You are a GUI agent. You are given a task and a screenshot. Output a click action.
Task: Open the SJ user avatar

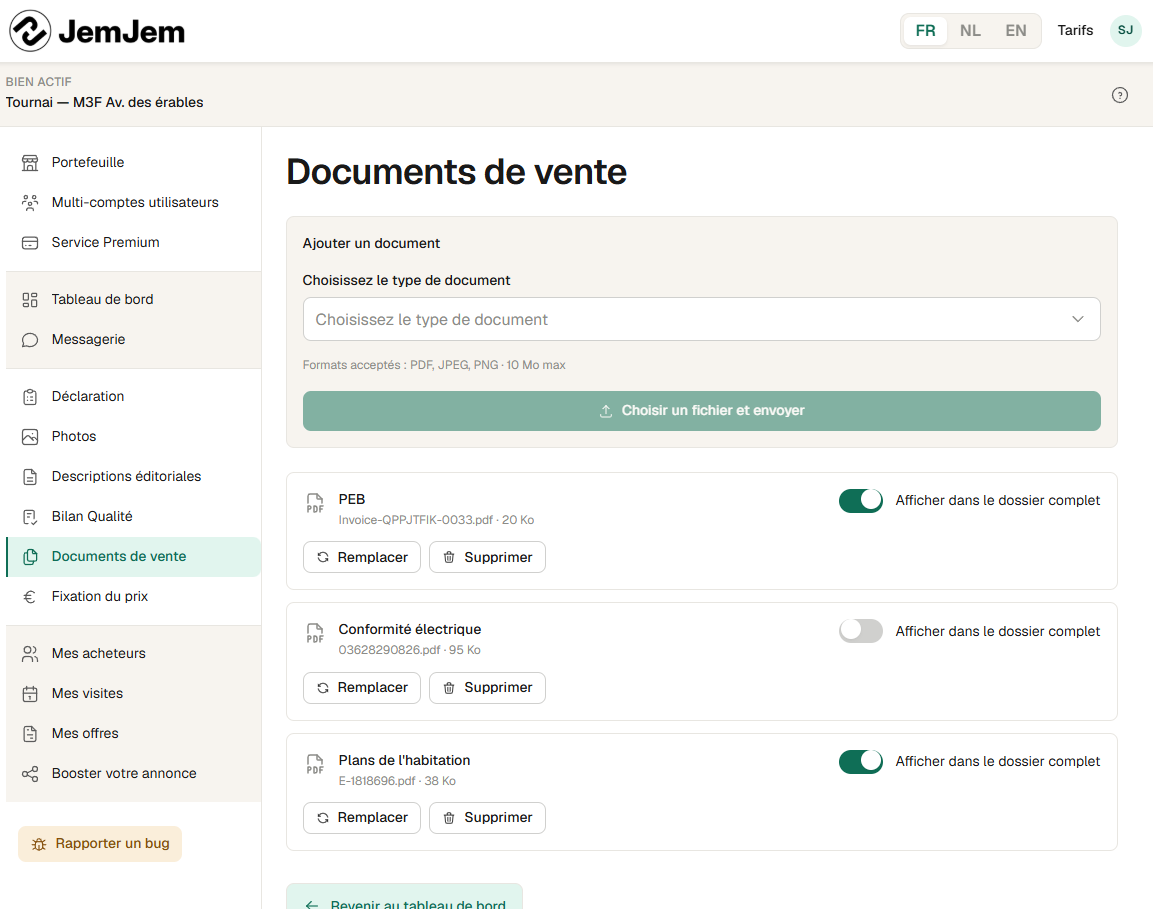click(1125, 31)
